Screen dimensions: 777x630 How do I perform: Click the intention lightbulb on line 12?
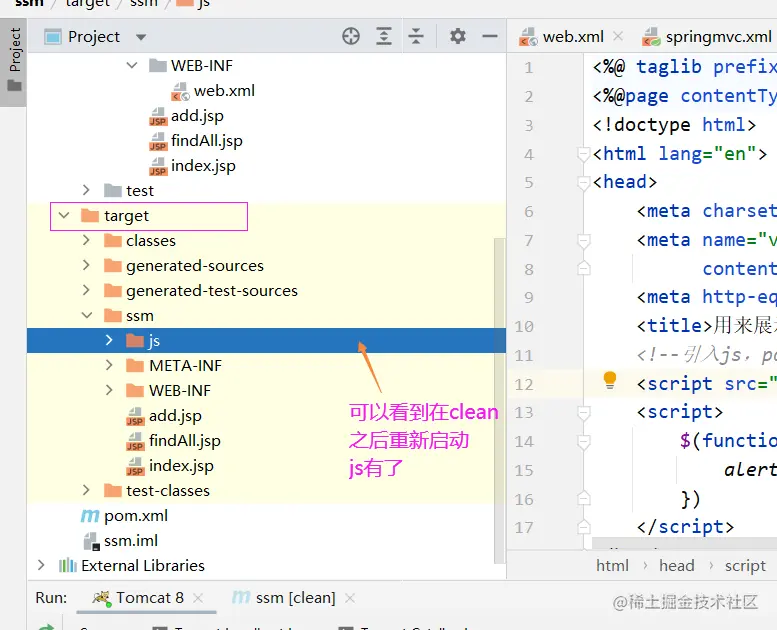[610, 380]
